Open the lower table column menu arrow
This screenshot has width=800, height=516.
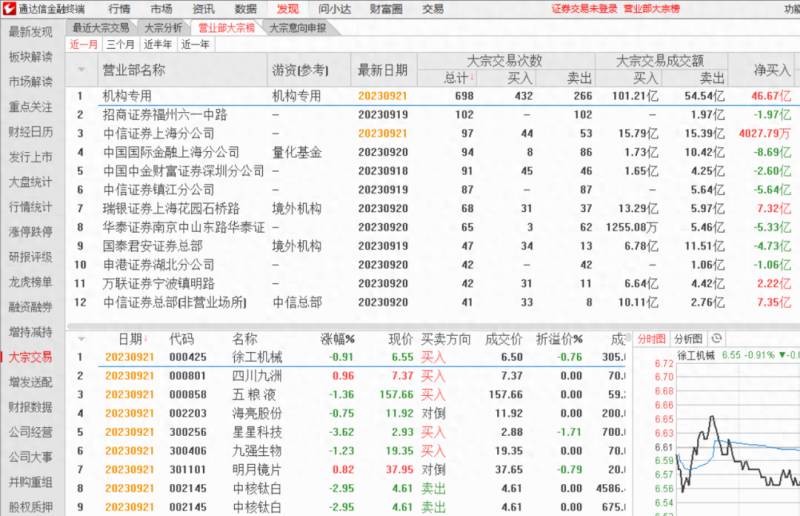[81, 339]
